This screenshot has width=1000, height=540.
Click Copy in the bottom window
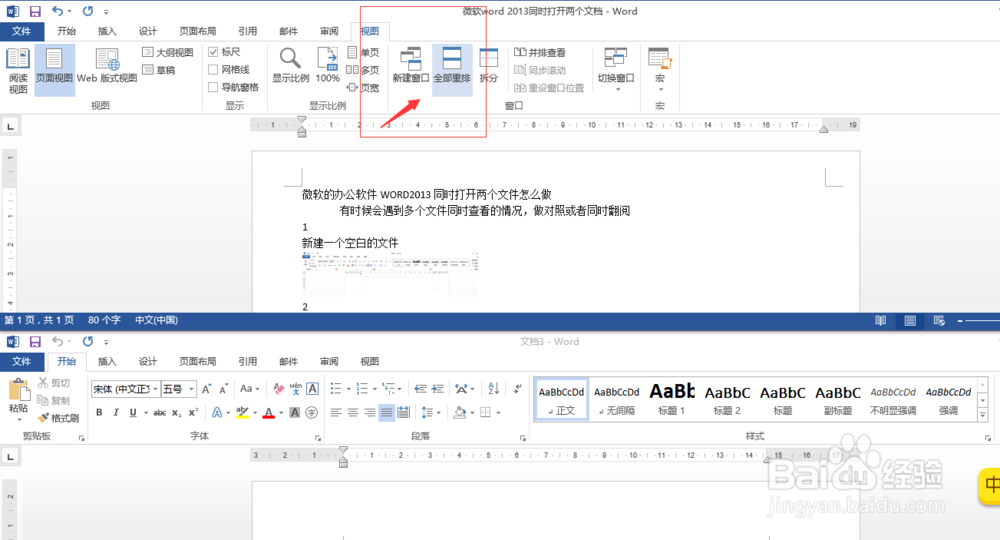[54, 400]
